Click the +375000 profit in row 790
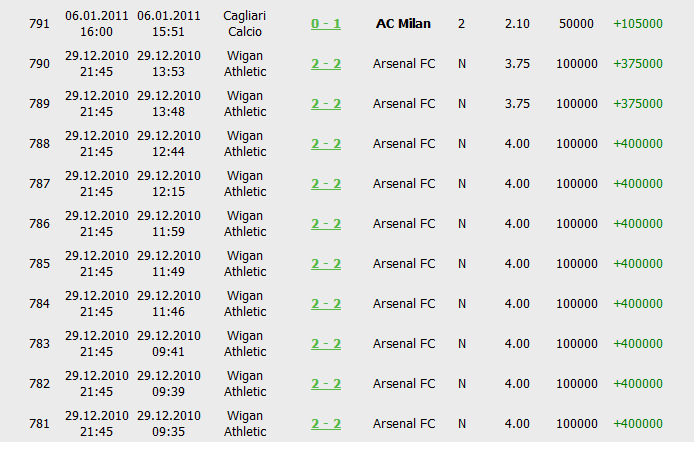The height and width of the screenshot is (460, 695). [637, 64]
